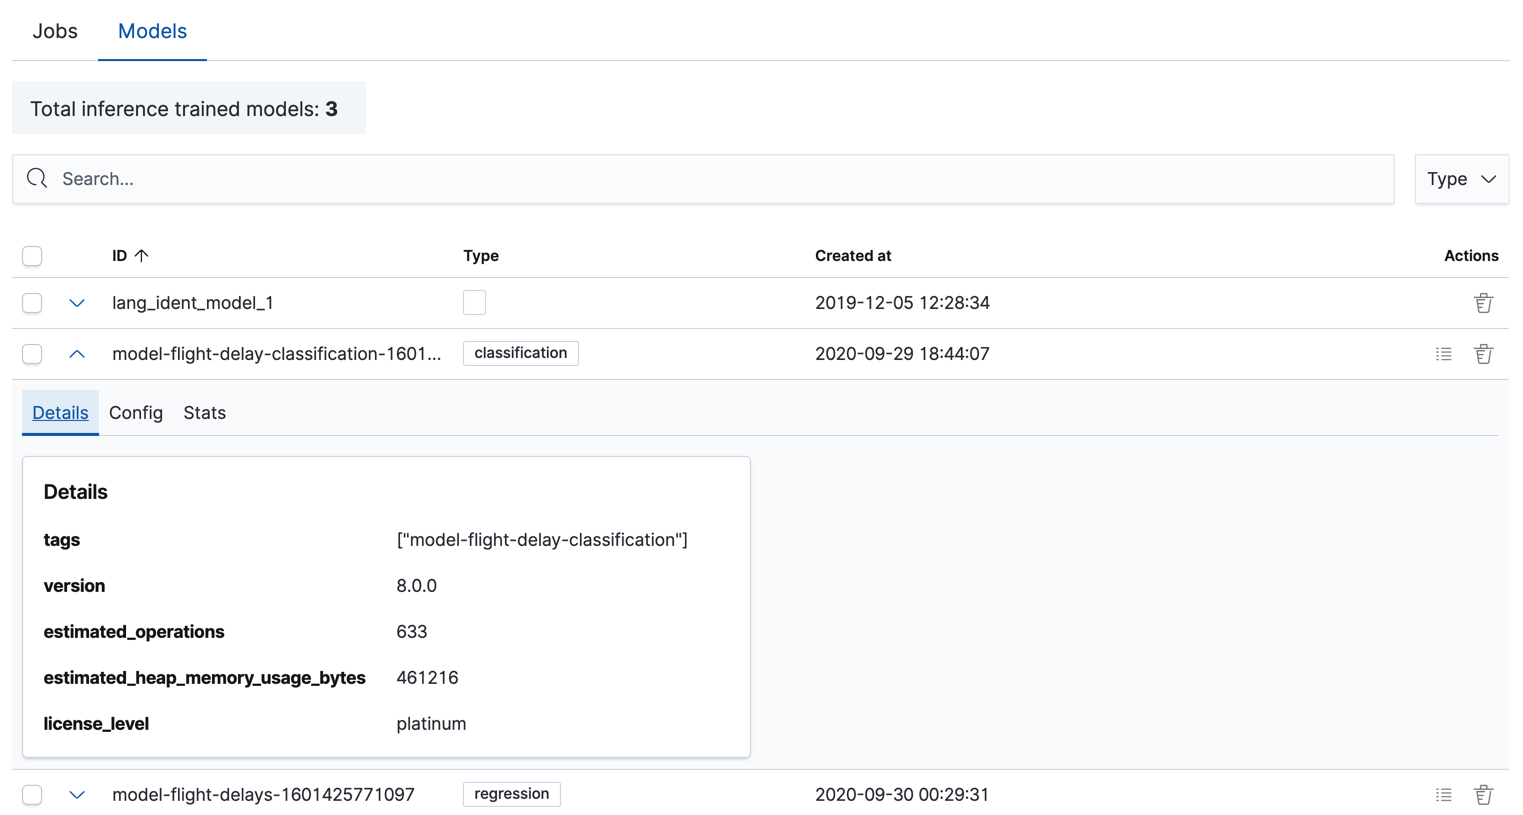1523x815 pixels.
Task: Click the sort arrow next to the ID column
Action: click(143, 255)
